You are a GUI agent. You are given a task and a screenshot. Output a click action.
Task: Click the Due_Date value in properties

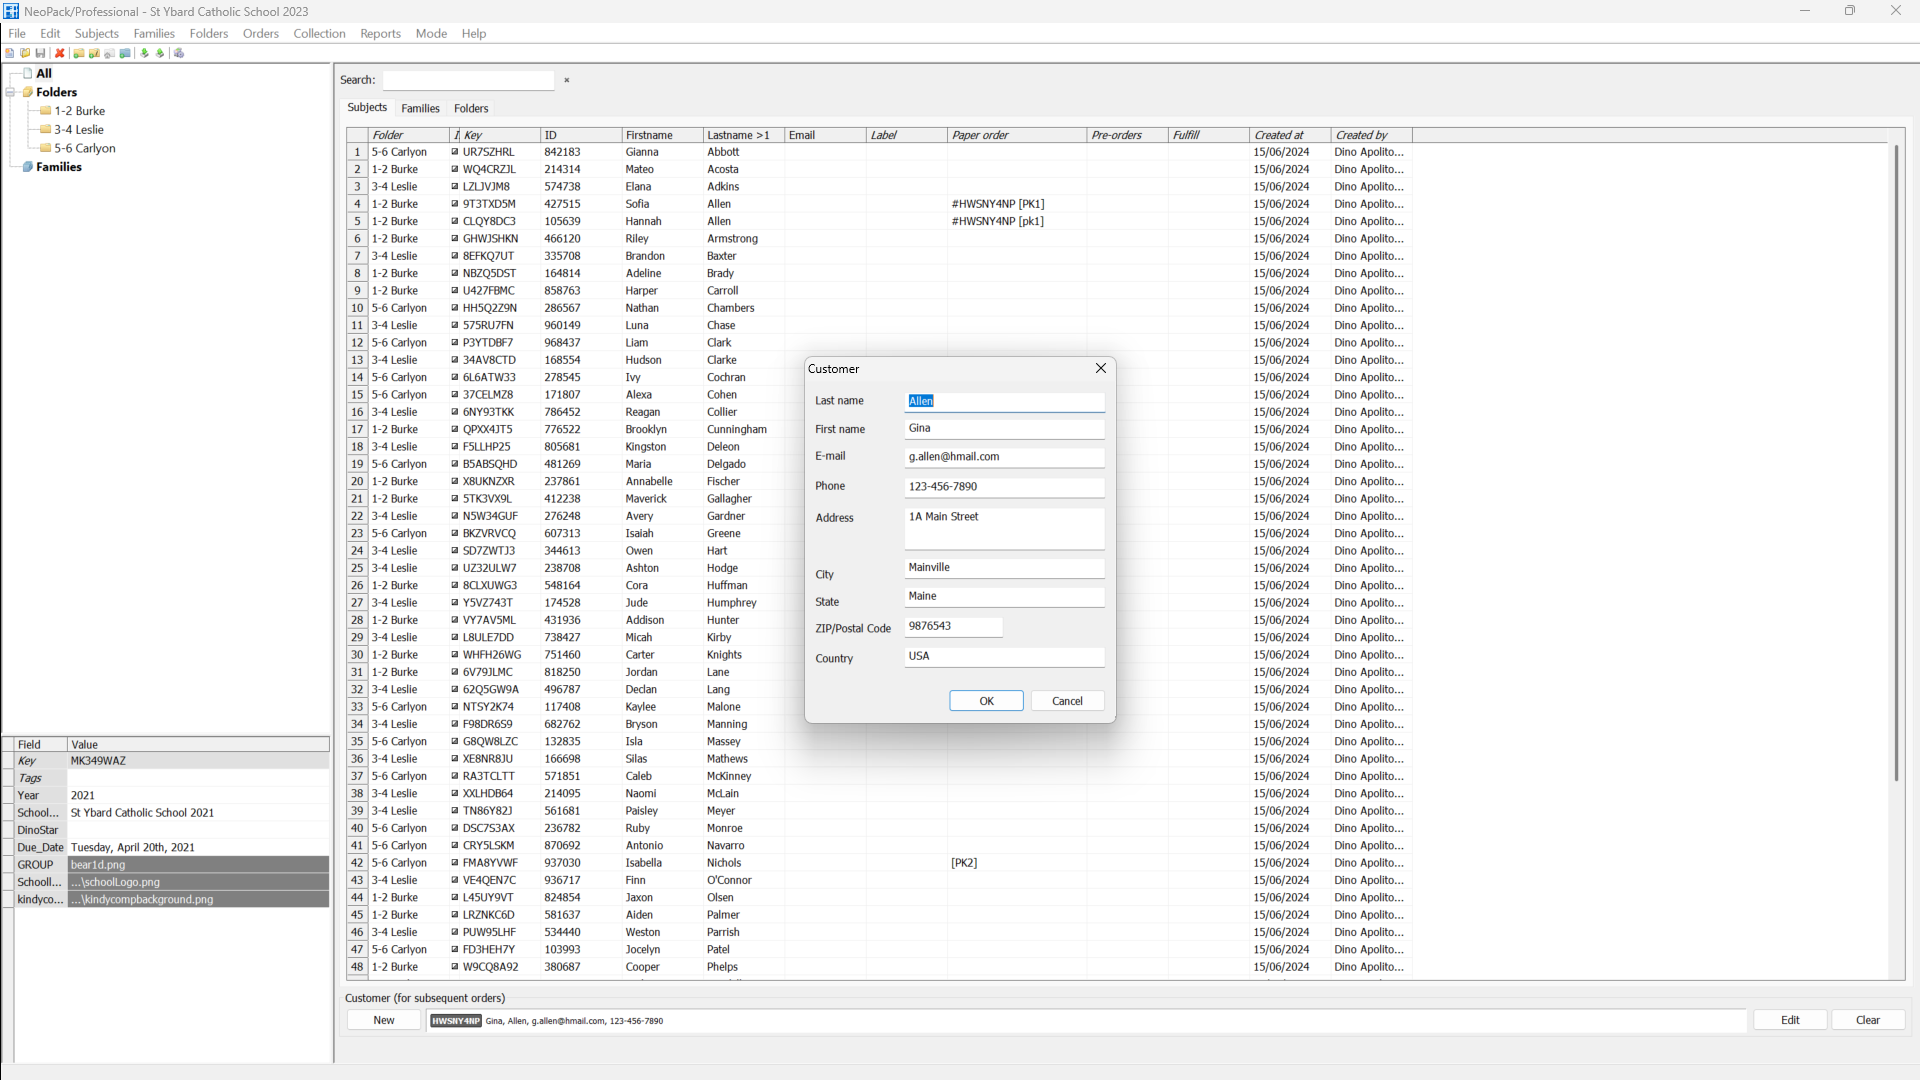click(x=198, y=847)
